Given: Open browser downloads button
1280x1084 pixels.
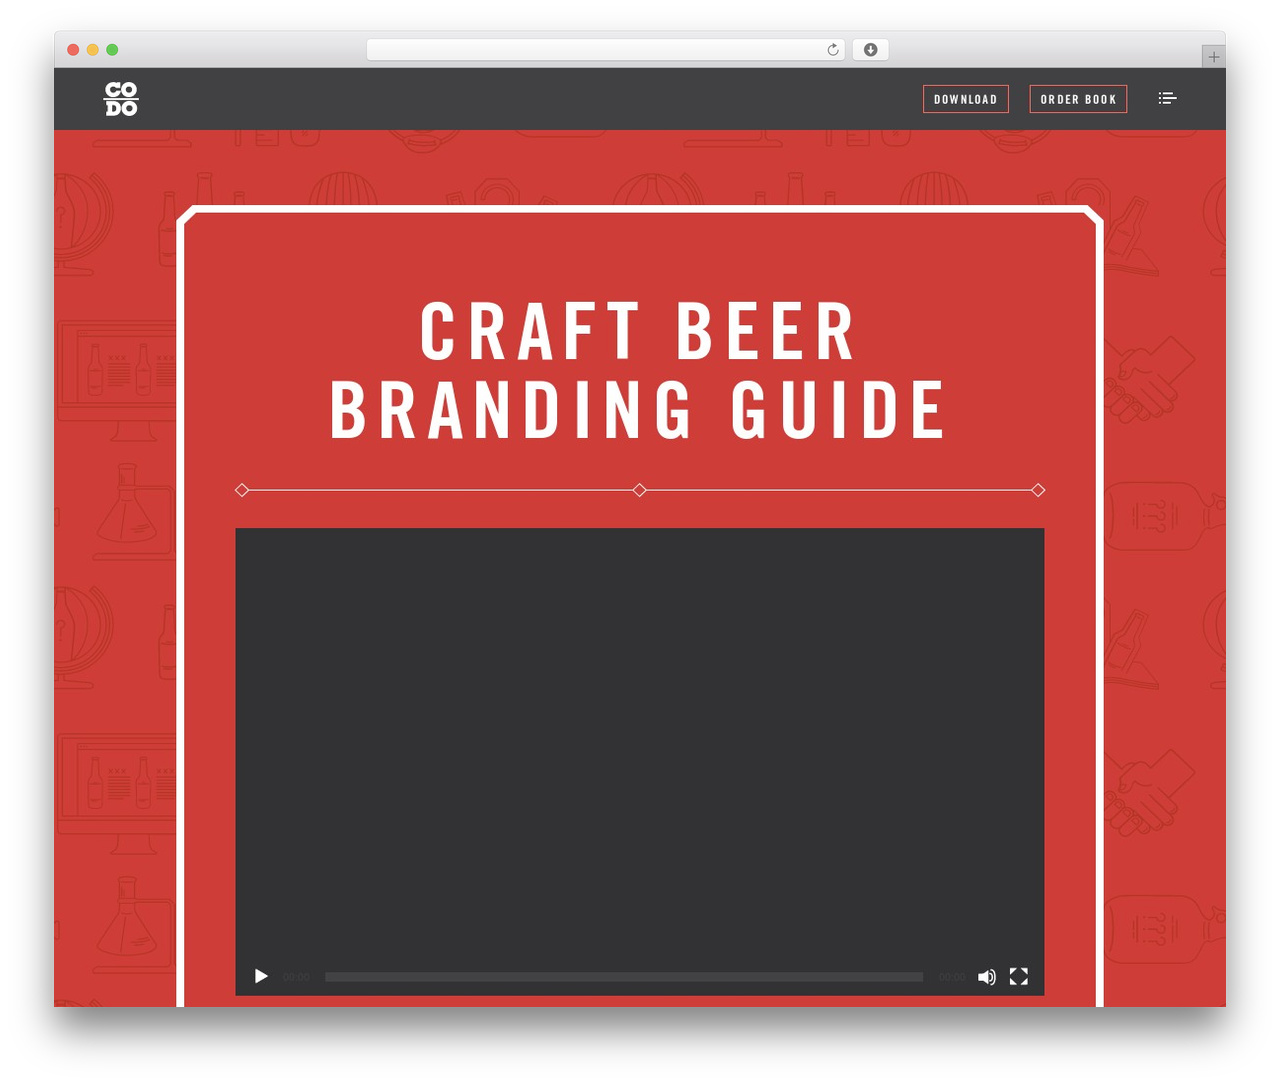Looking at the screenshot, I should 871,50.
